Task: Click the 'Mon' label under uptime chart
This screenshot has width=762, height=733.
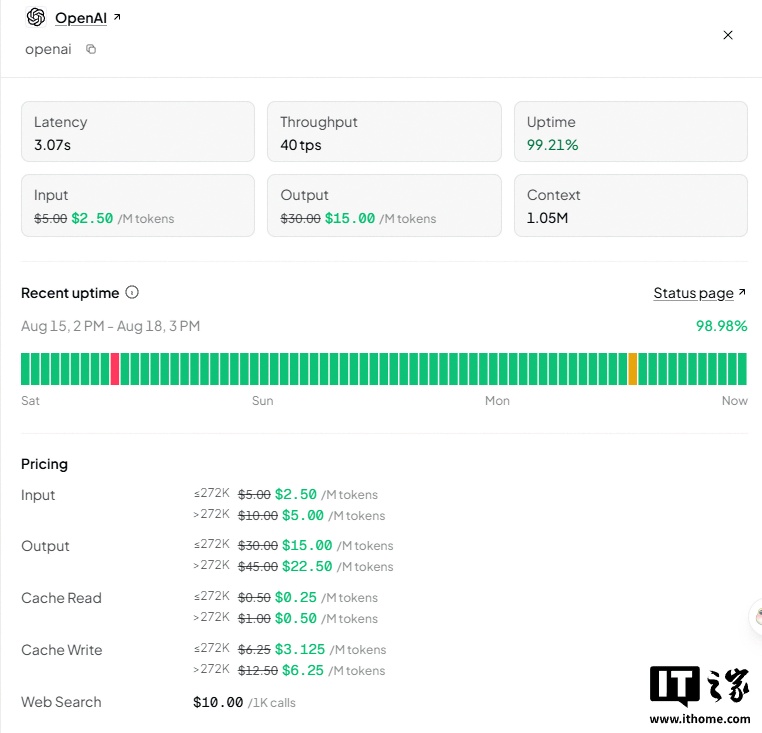Action: pos(497,401)
